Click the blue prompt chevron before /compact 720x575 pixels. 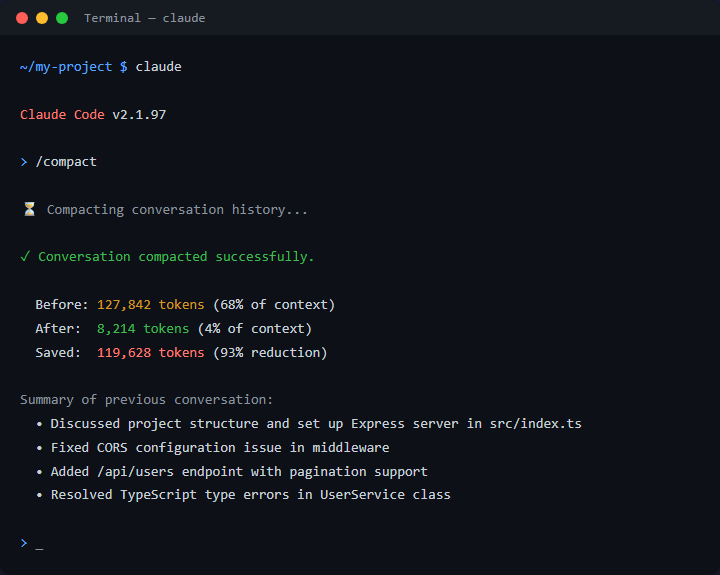tap(24, 162)
